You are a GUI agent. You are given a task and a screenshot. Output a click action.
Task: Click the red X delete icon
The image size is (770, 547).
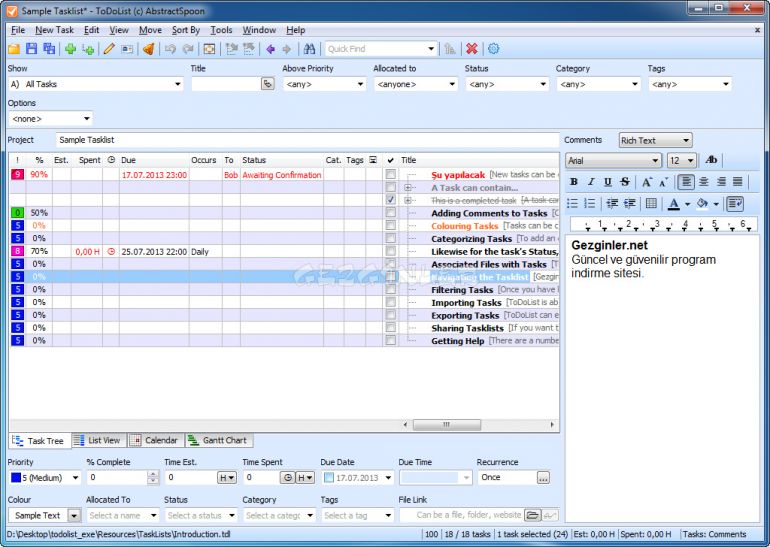coord(472,49)
